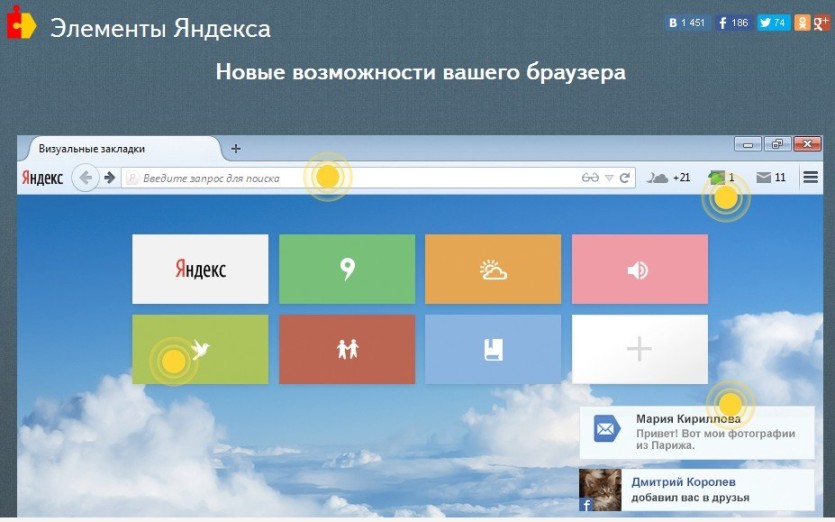Restore the mock browser window
This screenshot has width=835, height=522.
(777, 144)
